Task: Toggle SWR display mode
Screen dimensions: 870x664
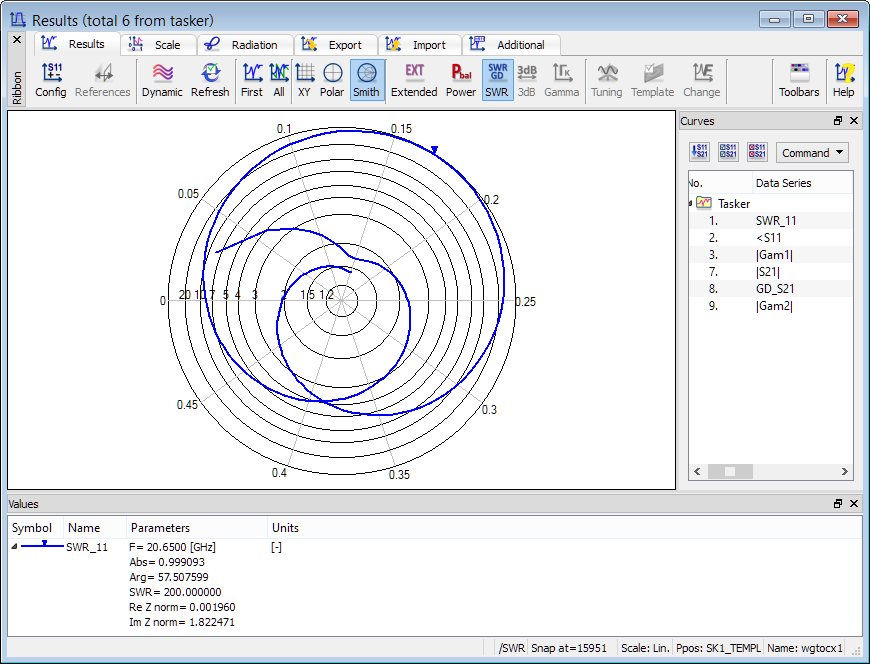Action: point(497,79)
